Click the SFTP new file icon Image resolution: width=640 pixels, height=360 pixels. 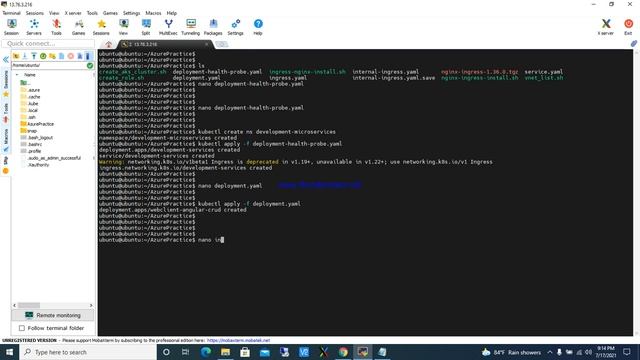click(x=62, y=56)
